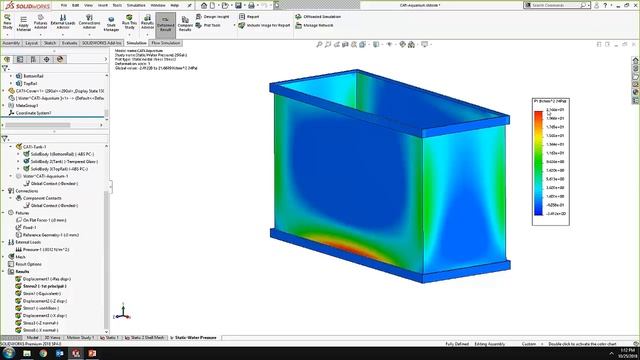Open Chrome from the taskbar
This screenshot has width=640, height=360.
(43, 353)
